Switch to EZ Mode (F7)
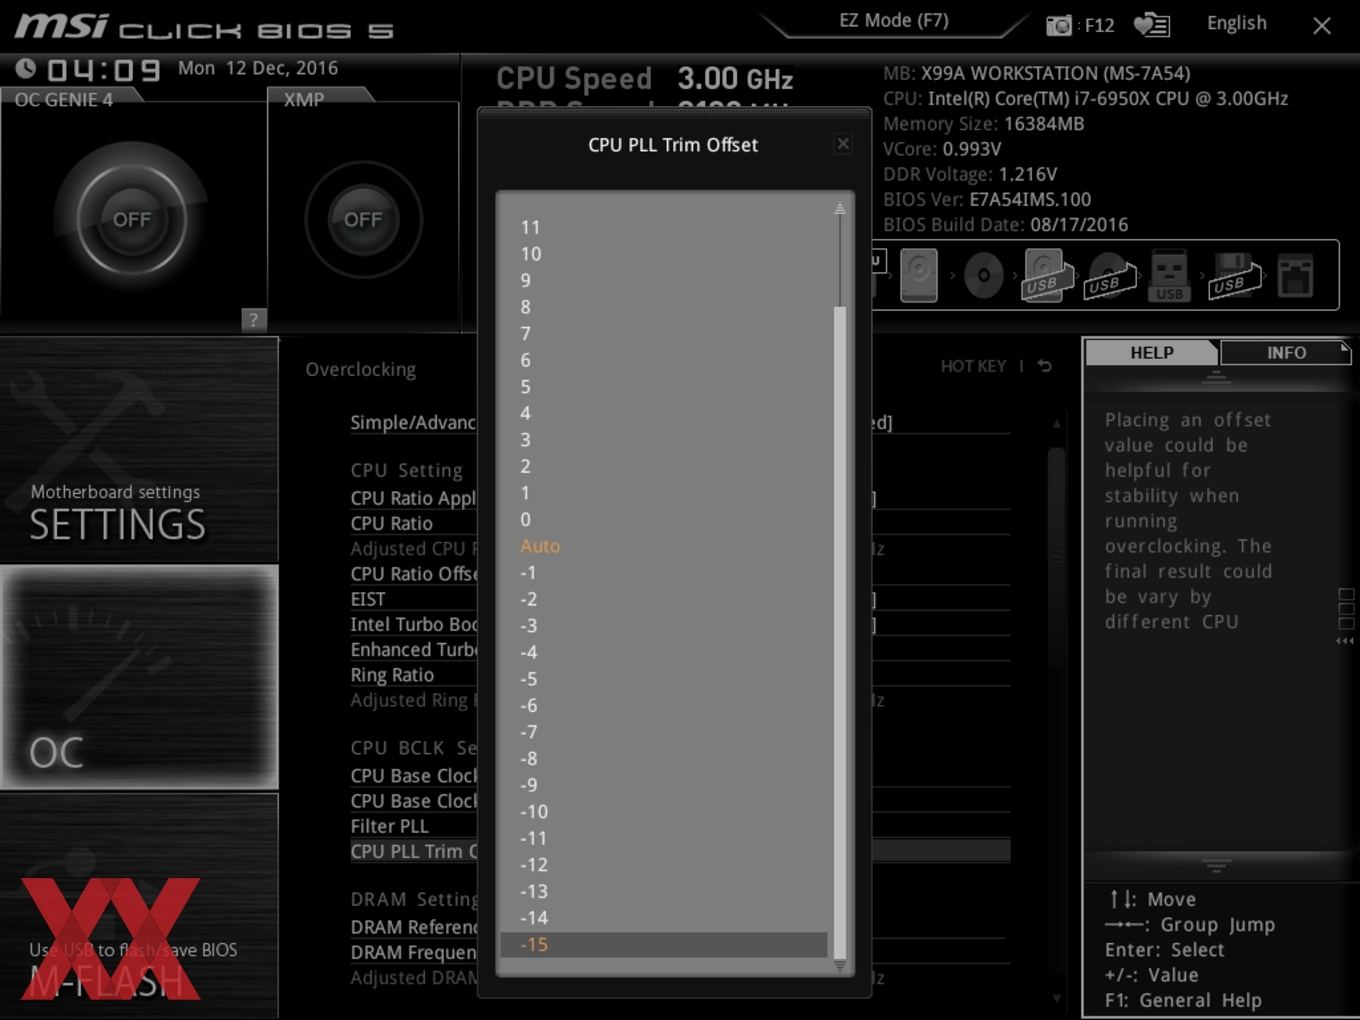1360x1020 pixels. click(893, 21)
